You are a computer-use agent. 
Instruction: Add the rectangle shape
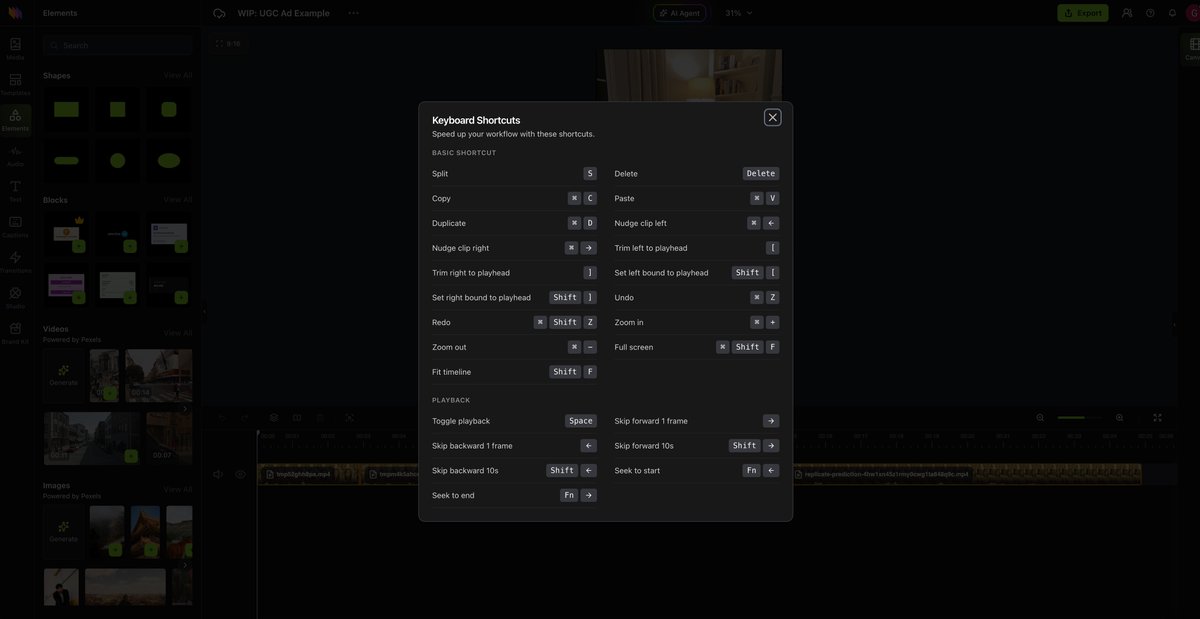point(66,109)
